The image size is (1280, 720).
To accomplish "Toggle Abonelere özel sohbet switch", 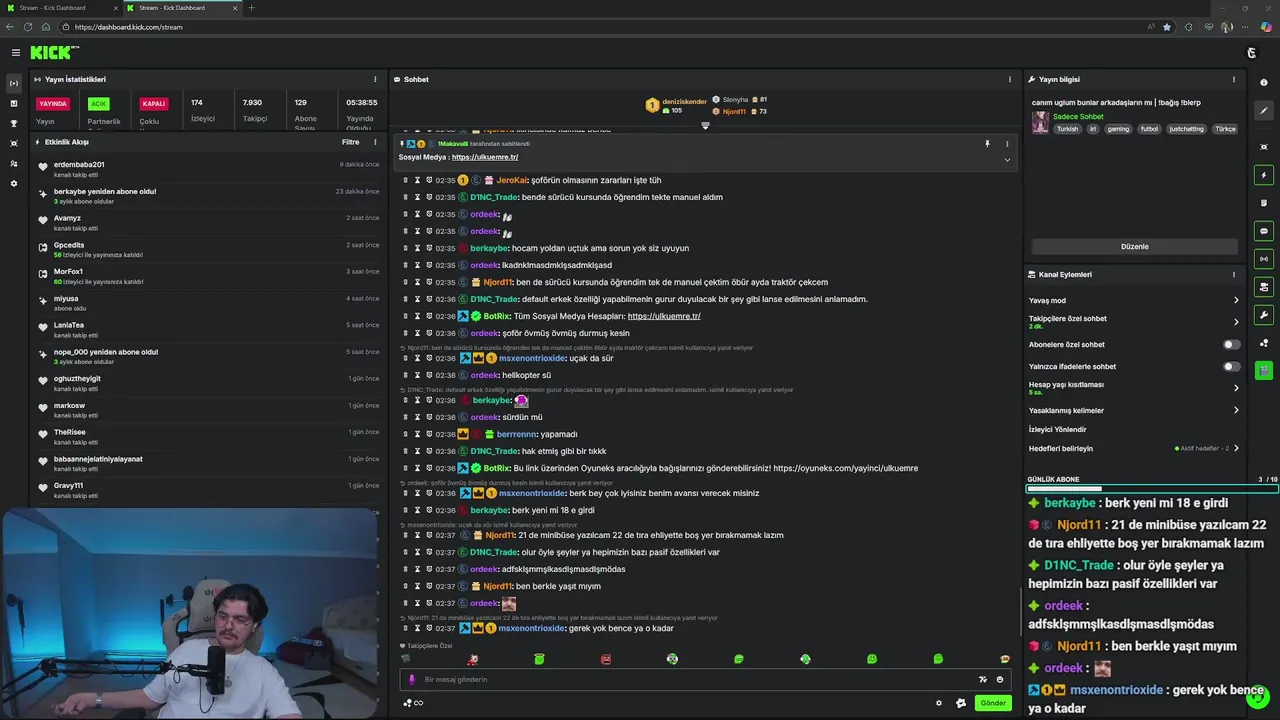I will [1232, 345].
